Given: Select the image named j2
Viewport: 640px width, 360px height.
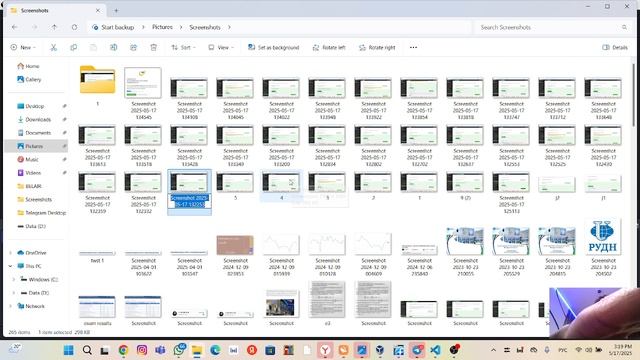Looking at the screenshot, I should tap(557, 188).
